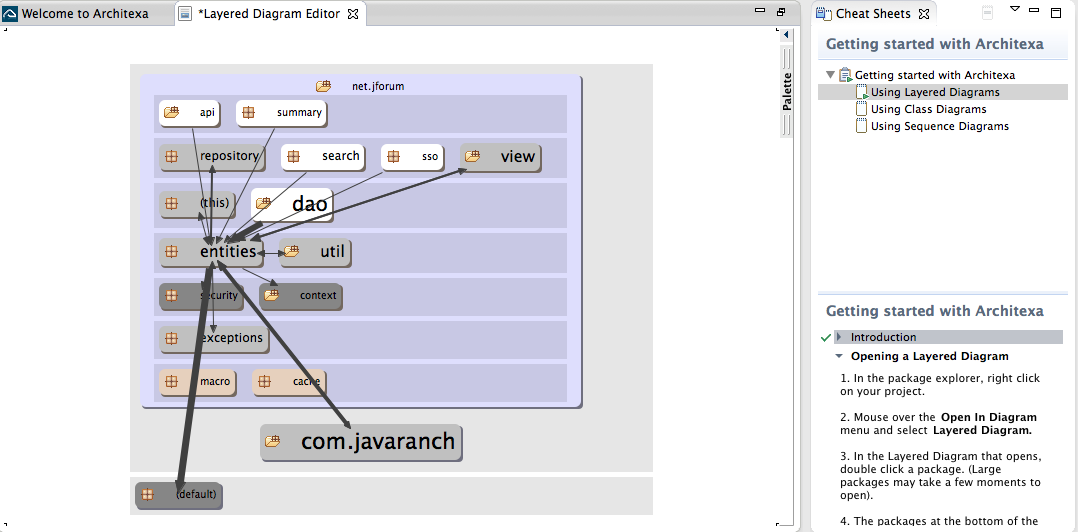Click the green Introduction completed checkmark
The image size is (1078, 532).
825,337
